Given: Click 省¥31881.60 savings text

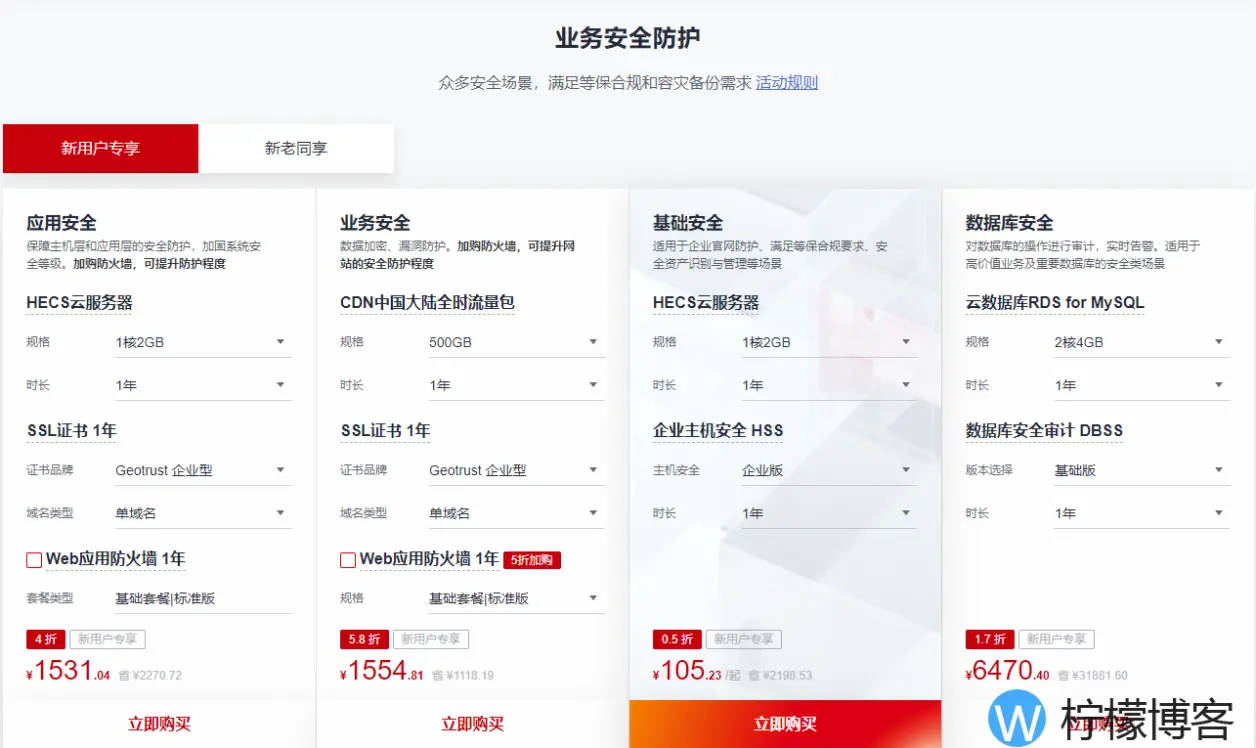Looking at the screenshot, I should [1093, 676].
